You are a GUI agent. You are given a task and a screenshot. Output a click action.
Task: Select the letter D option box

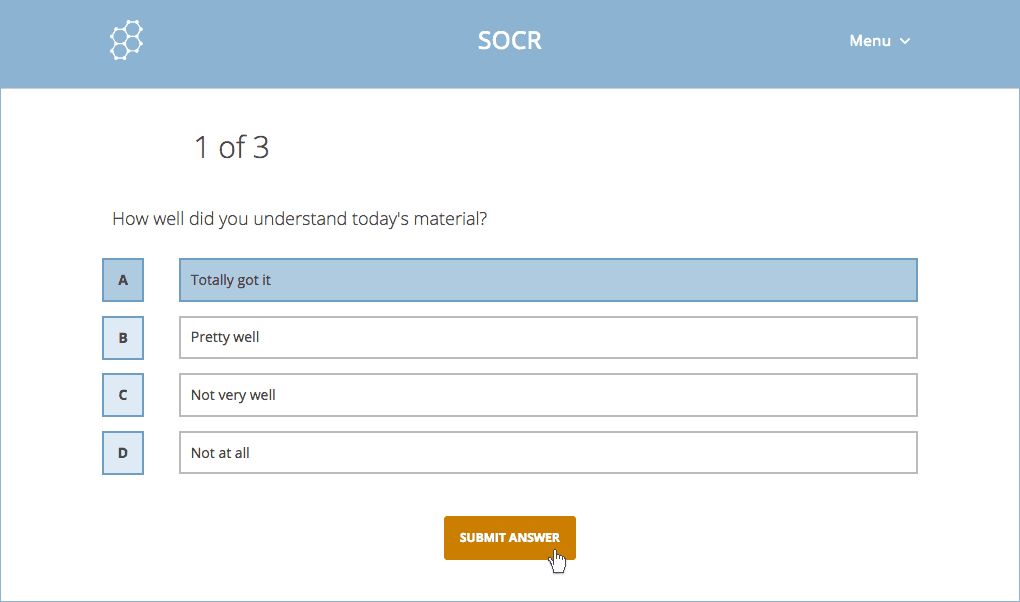(123, 453)
